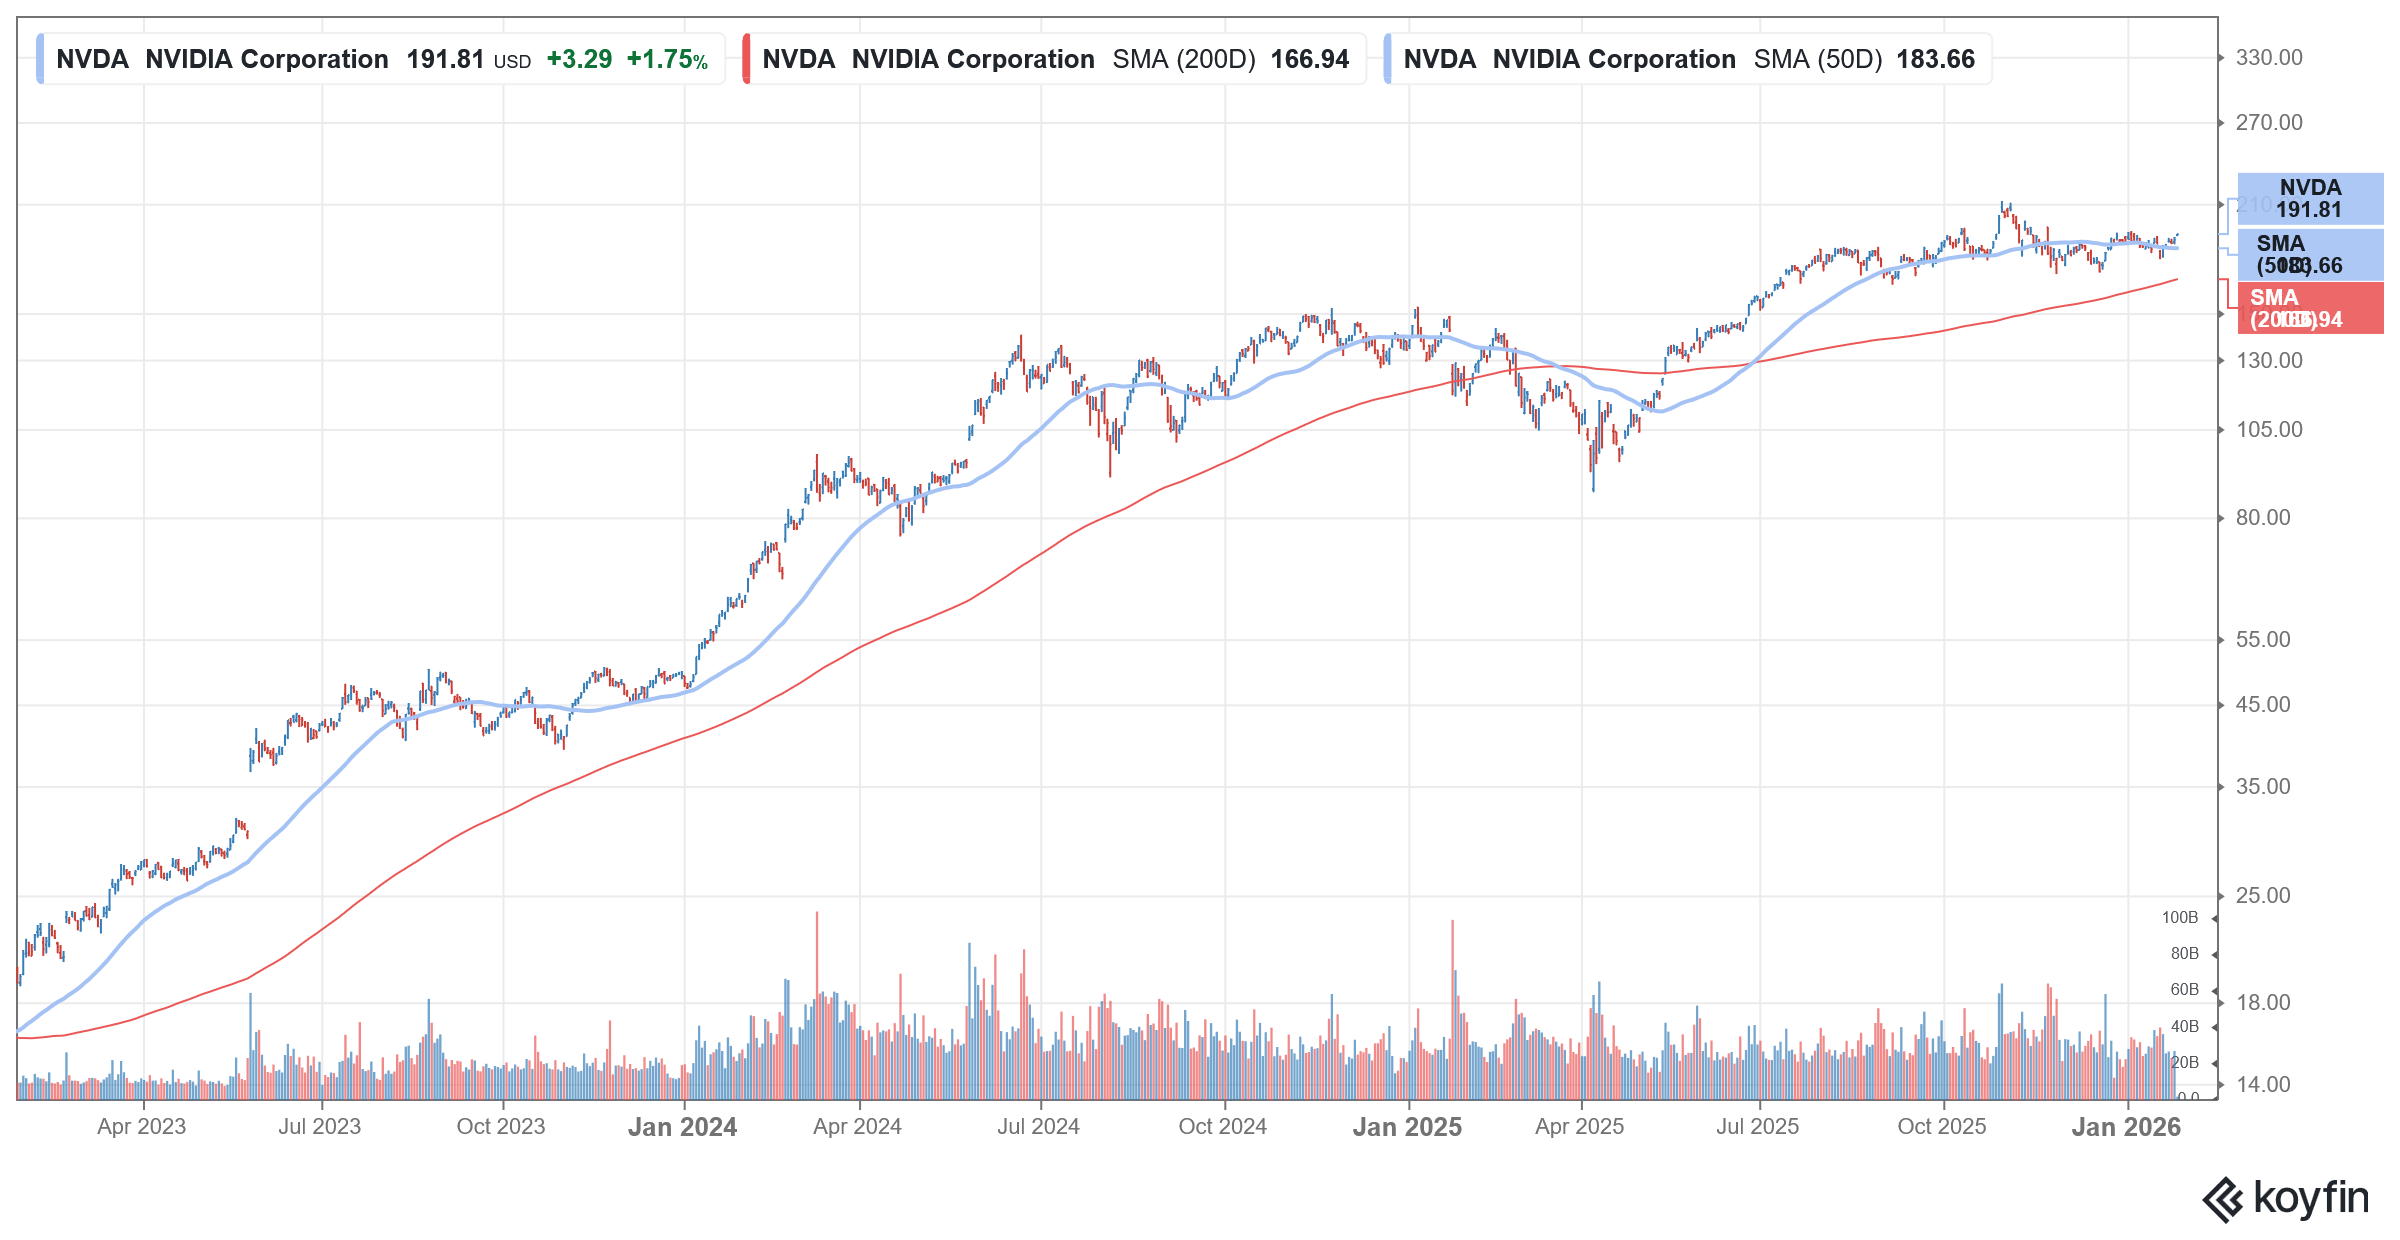Select the SMA (50D) 183.66 legend
The height and width of the screenshot is (1240, 2400).
[x=1688, y=59]
